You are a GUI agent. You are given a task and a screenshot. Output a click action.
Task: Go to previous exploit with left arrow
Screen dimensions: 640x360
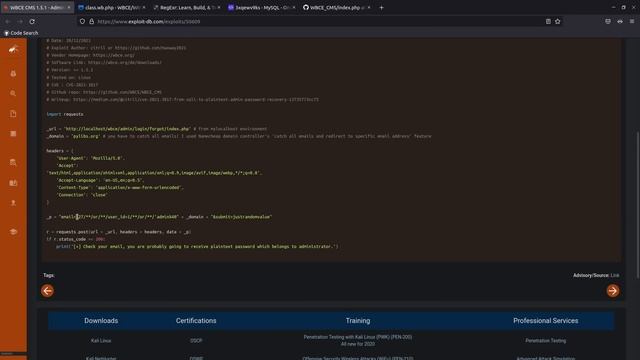coord(47,291)
